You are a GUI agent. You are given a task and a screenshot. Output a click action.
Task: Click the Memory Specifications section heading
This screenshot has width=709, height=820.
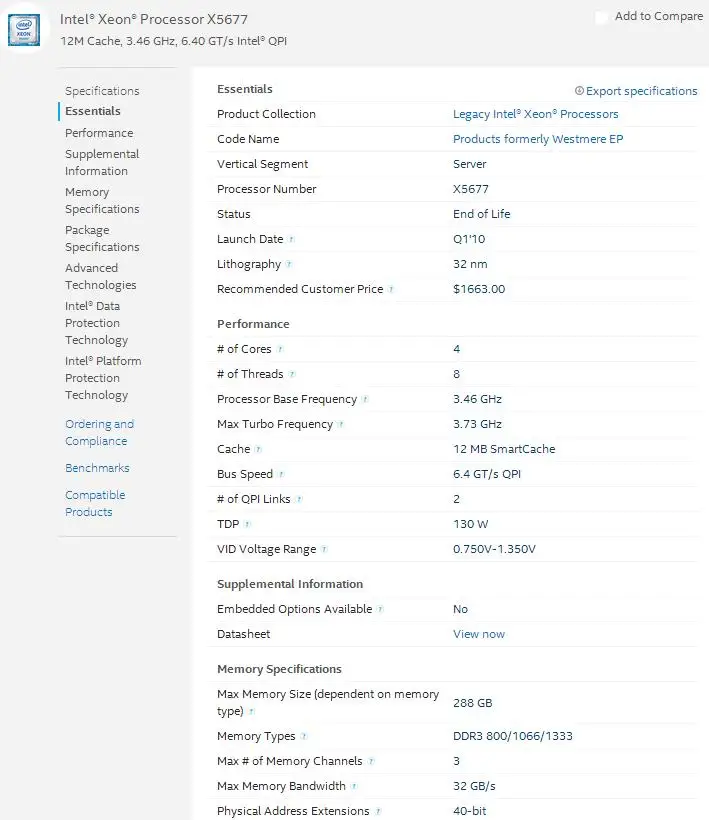pyautogui.click(x=279, y=669)
